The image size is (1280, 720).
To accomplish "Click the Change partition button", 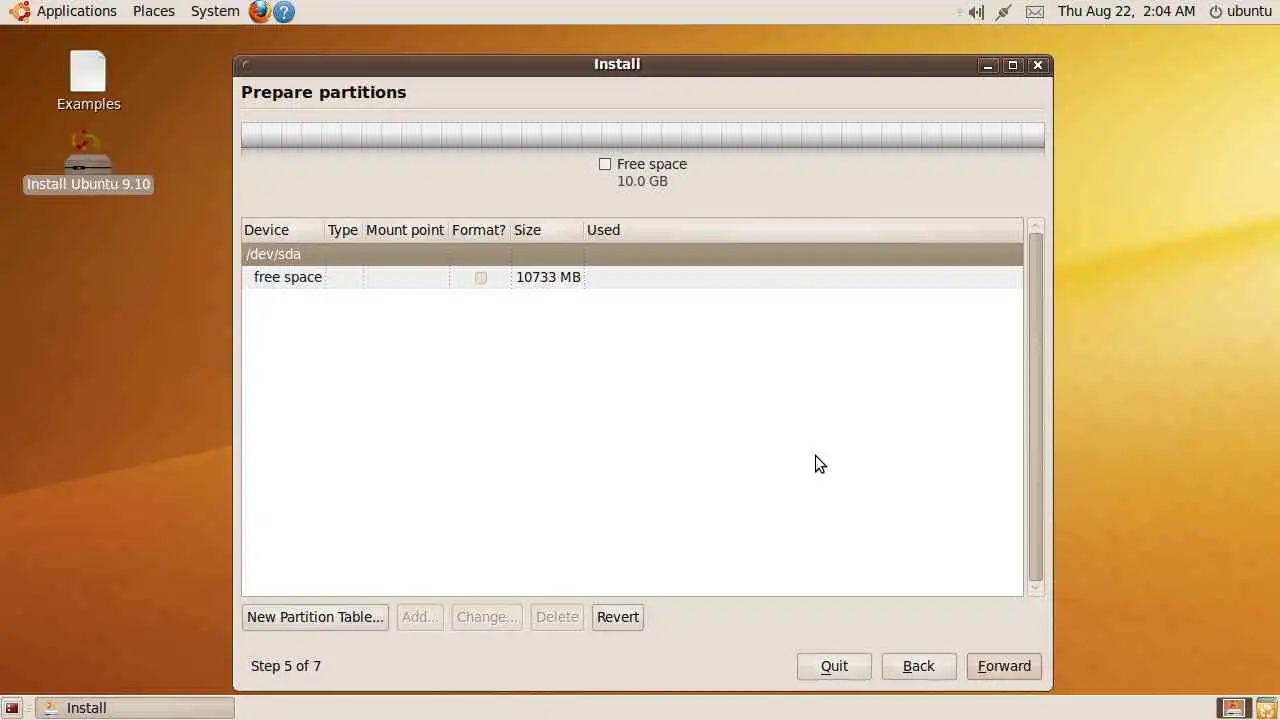I will coord(487,617).
